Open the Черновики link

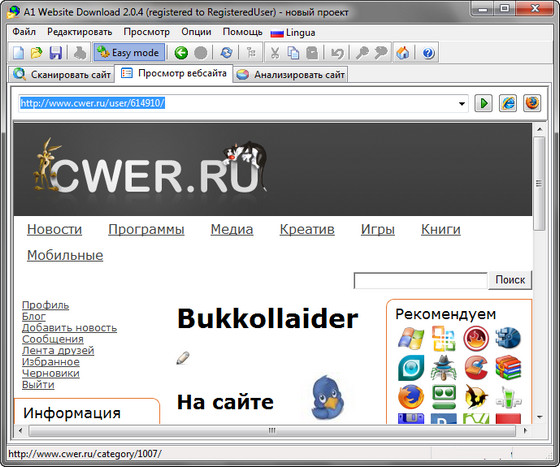click(x=51, y=373)
